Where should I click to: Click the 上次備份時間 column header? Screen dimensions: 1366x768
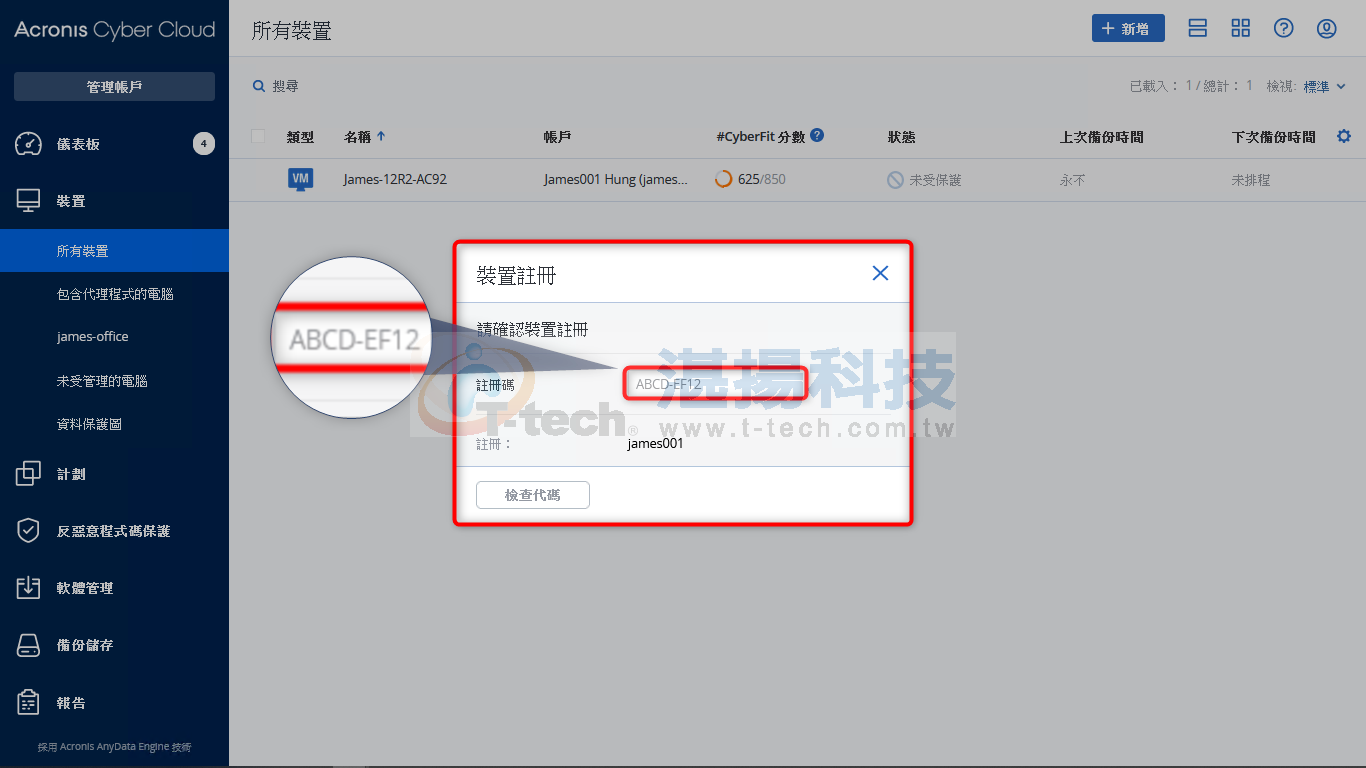(x=1102, y=137)
